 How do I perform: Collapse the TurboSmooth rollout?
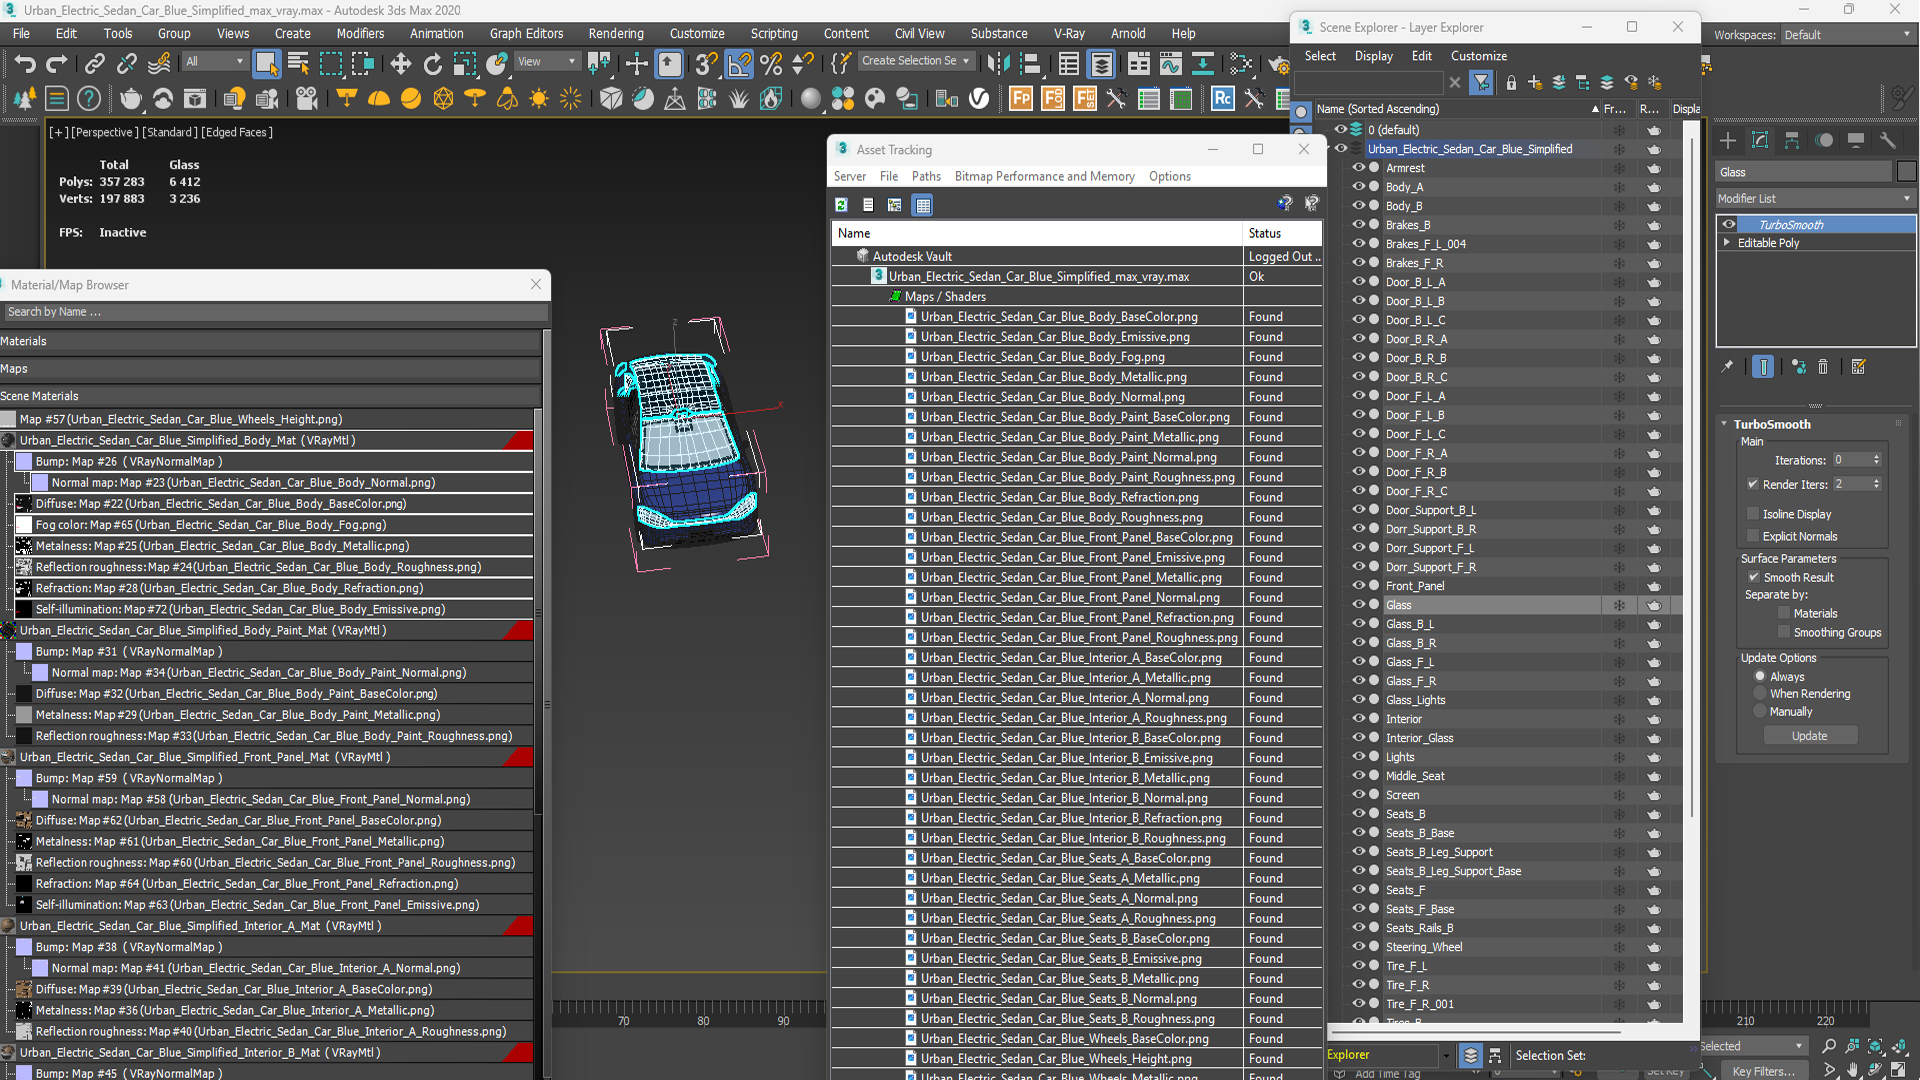coord(1724,424)
